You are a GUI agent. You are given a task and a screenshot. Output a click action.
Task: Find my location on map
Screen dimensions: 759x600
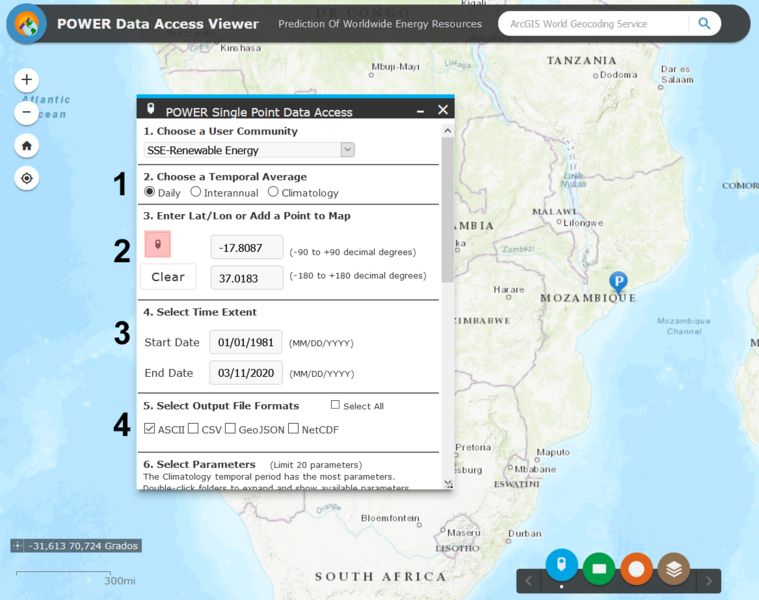click(x=27, y=179)
